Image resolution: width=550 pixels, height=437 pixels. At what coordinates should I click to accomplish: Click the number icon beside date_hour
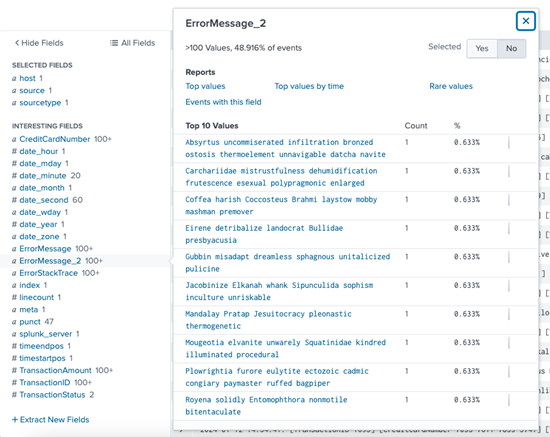[x=14, y=151]
